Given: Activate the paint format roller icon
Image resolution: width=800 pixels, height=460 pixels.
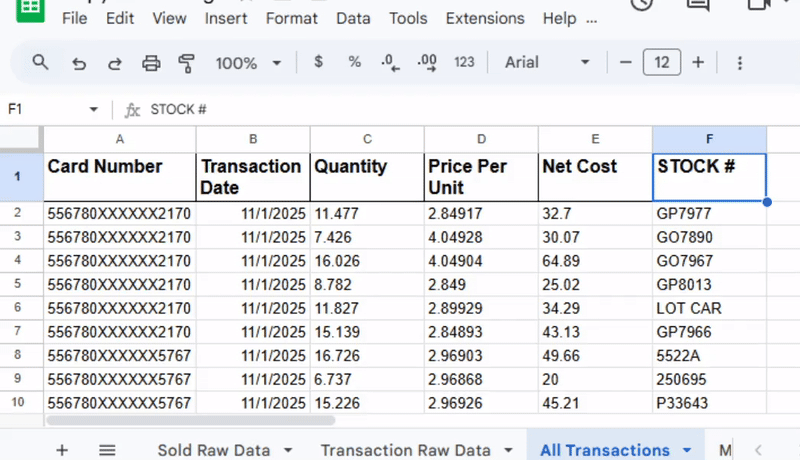Looking at the screenshot, I should click(x=186, y=63).
